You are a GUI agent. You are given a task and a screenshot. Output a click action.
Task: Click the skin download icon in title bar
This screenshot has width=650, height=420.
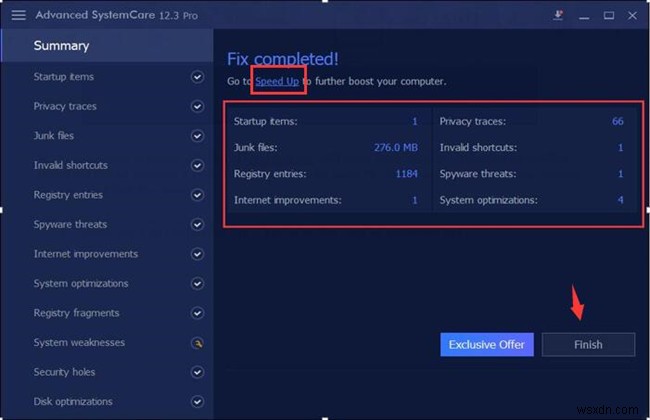[x=558, y=15]
